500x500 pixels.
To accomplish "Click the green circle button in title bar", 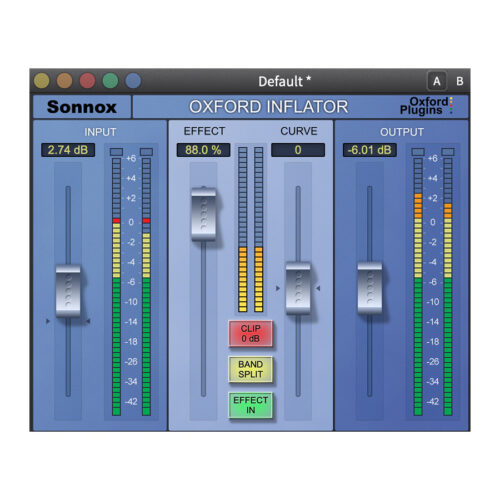I will point(110,81).
